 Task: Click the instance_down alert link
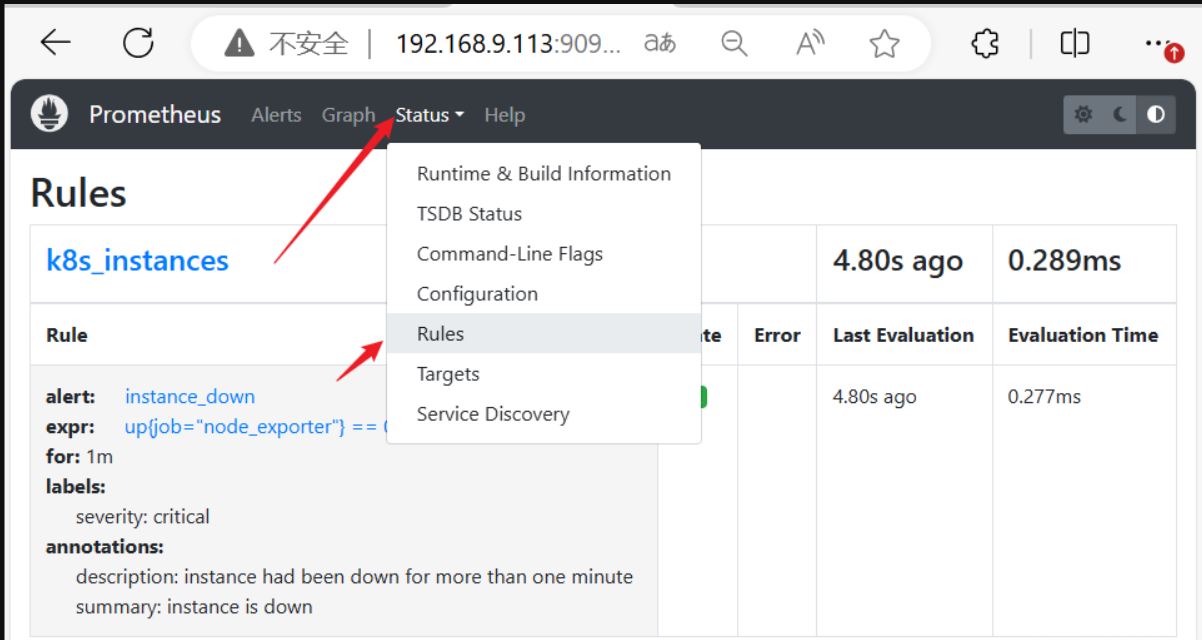coord(190,397)
